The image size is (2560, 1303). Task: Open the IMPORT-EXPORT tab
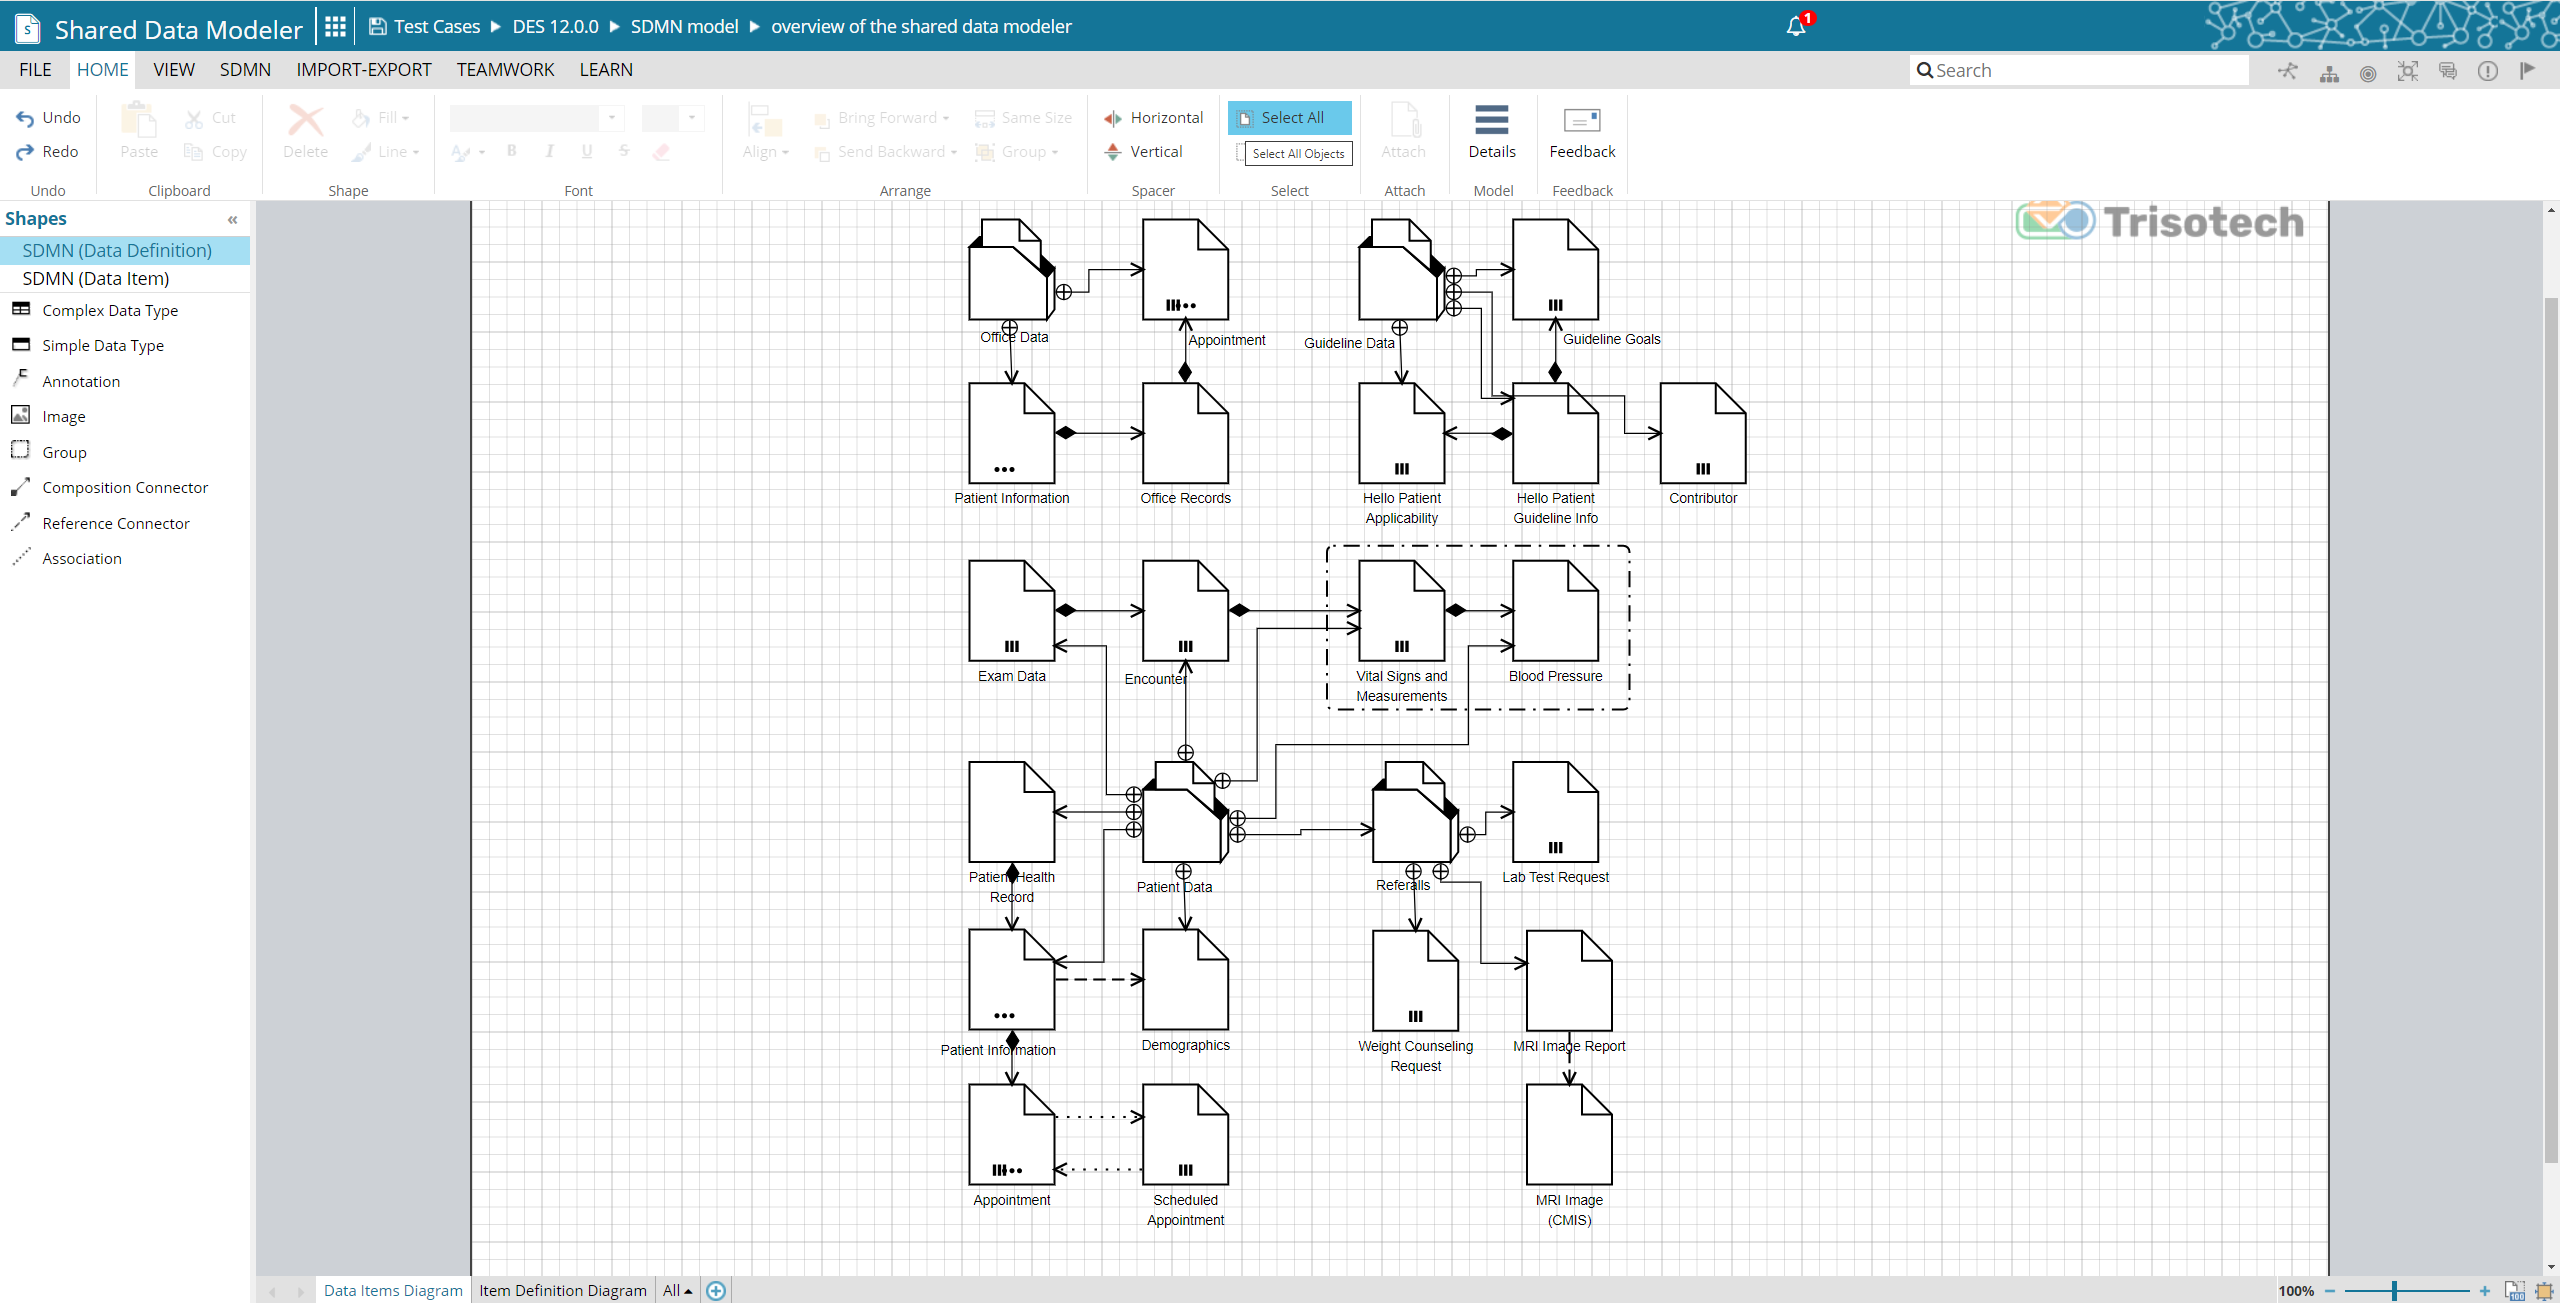(364, 70)
